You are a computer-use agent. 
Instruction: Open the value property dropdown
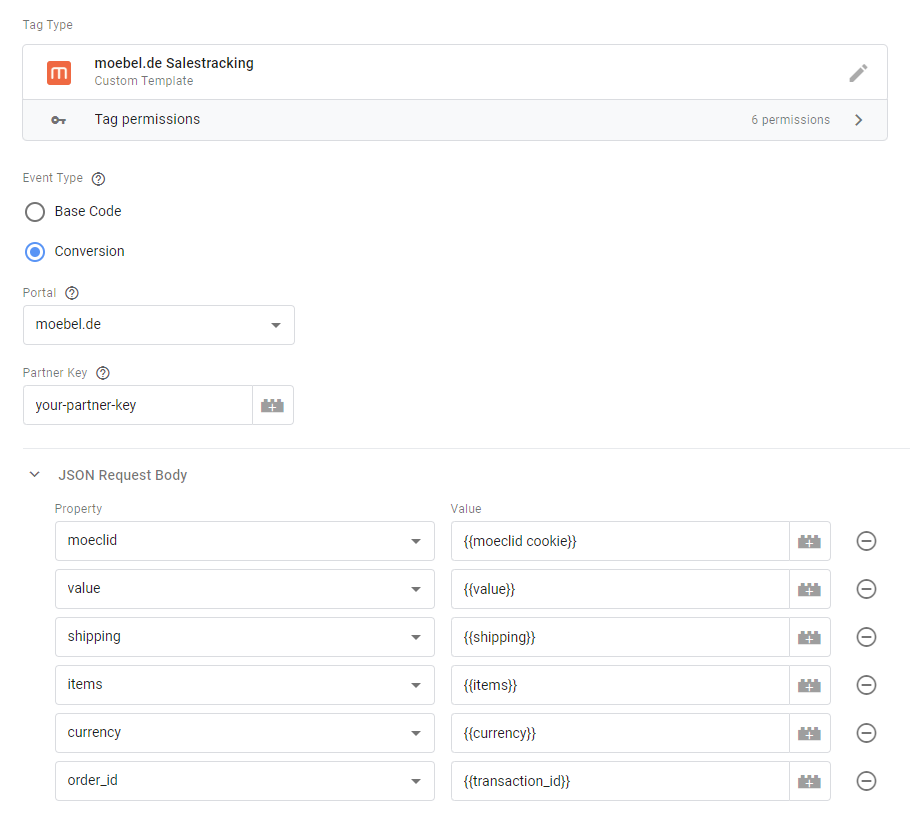click(245, 589)
